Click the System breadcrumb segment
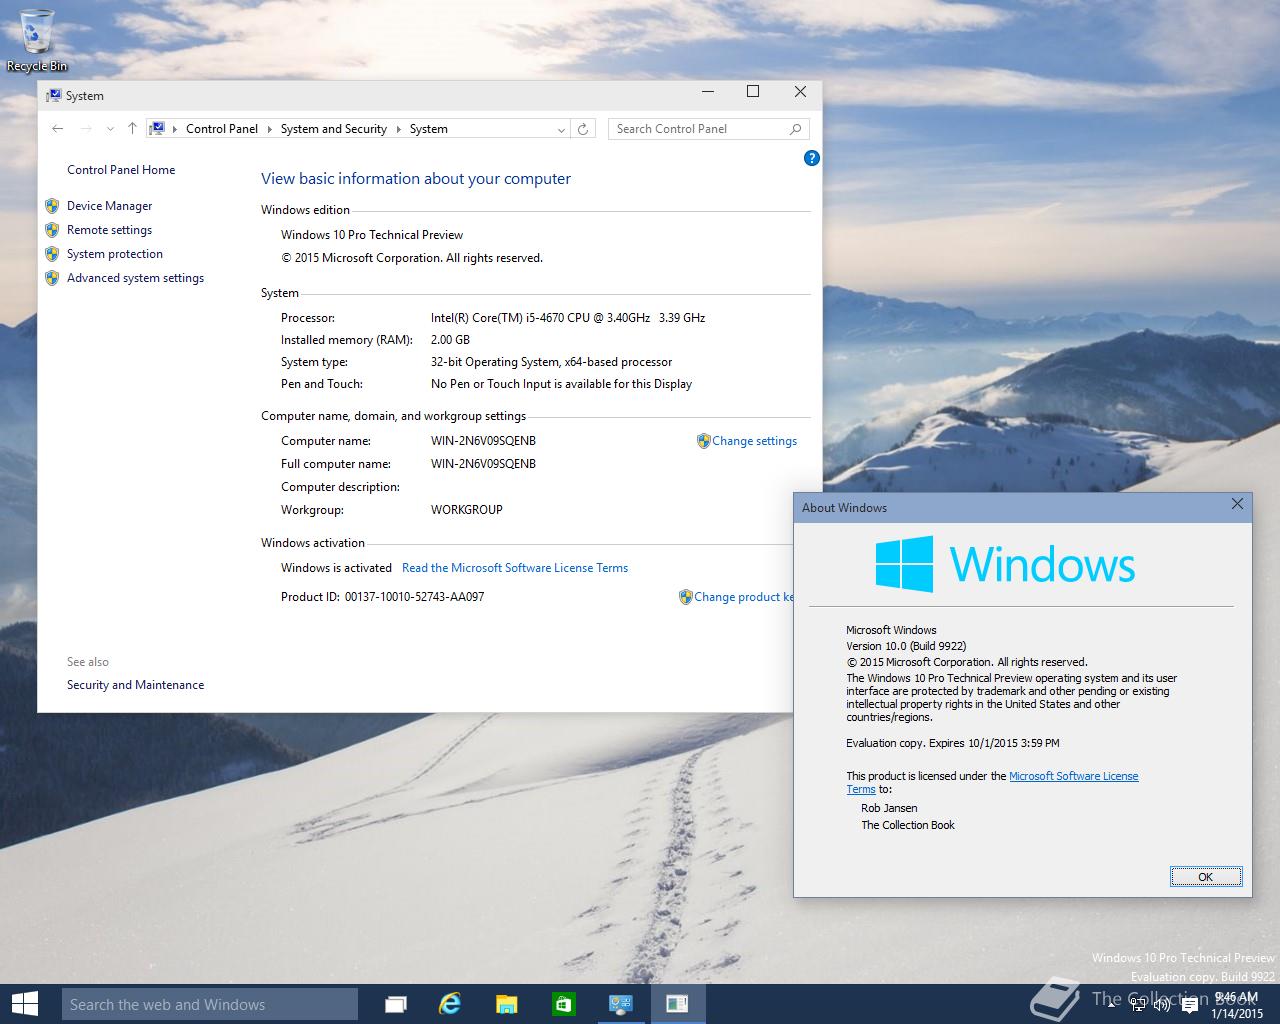Screen dimensions: 1280x1024 coord(429,129)
